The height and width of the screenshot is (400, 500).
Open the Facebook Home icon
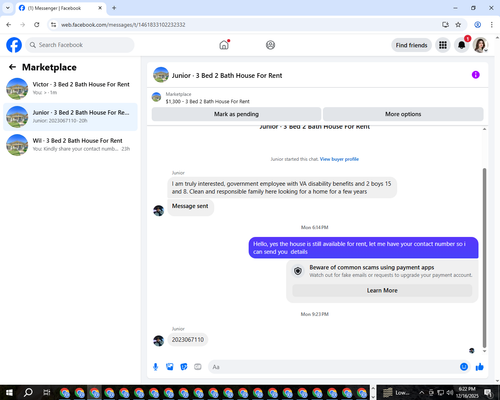pyautogui.click(x=224, y=45)
